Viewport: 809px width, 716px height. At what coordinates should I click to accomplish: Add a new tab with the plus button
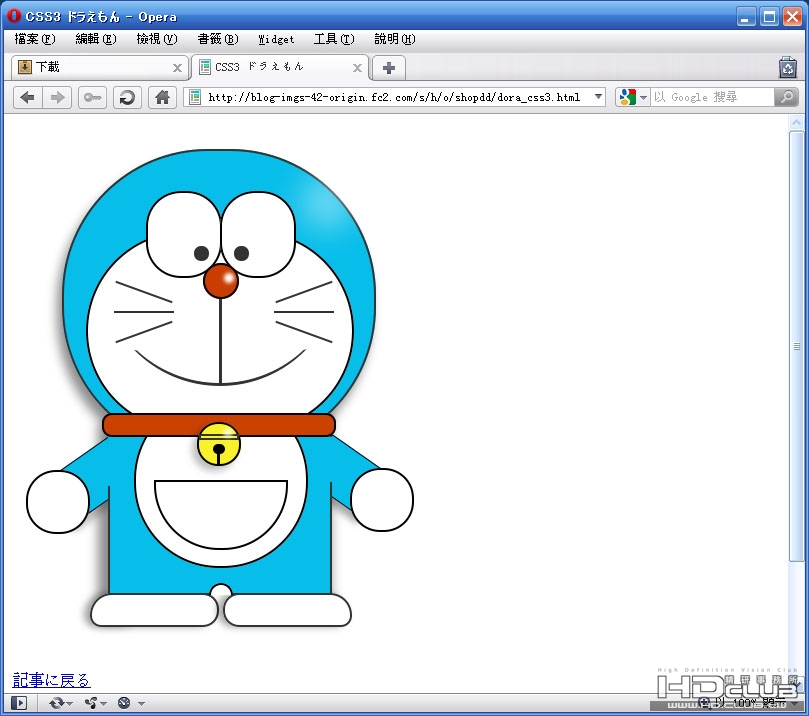coord(389,68)
